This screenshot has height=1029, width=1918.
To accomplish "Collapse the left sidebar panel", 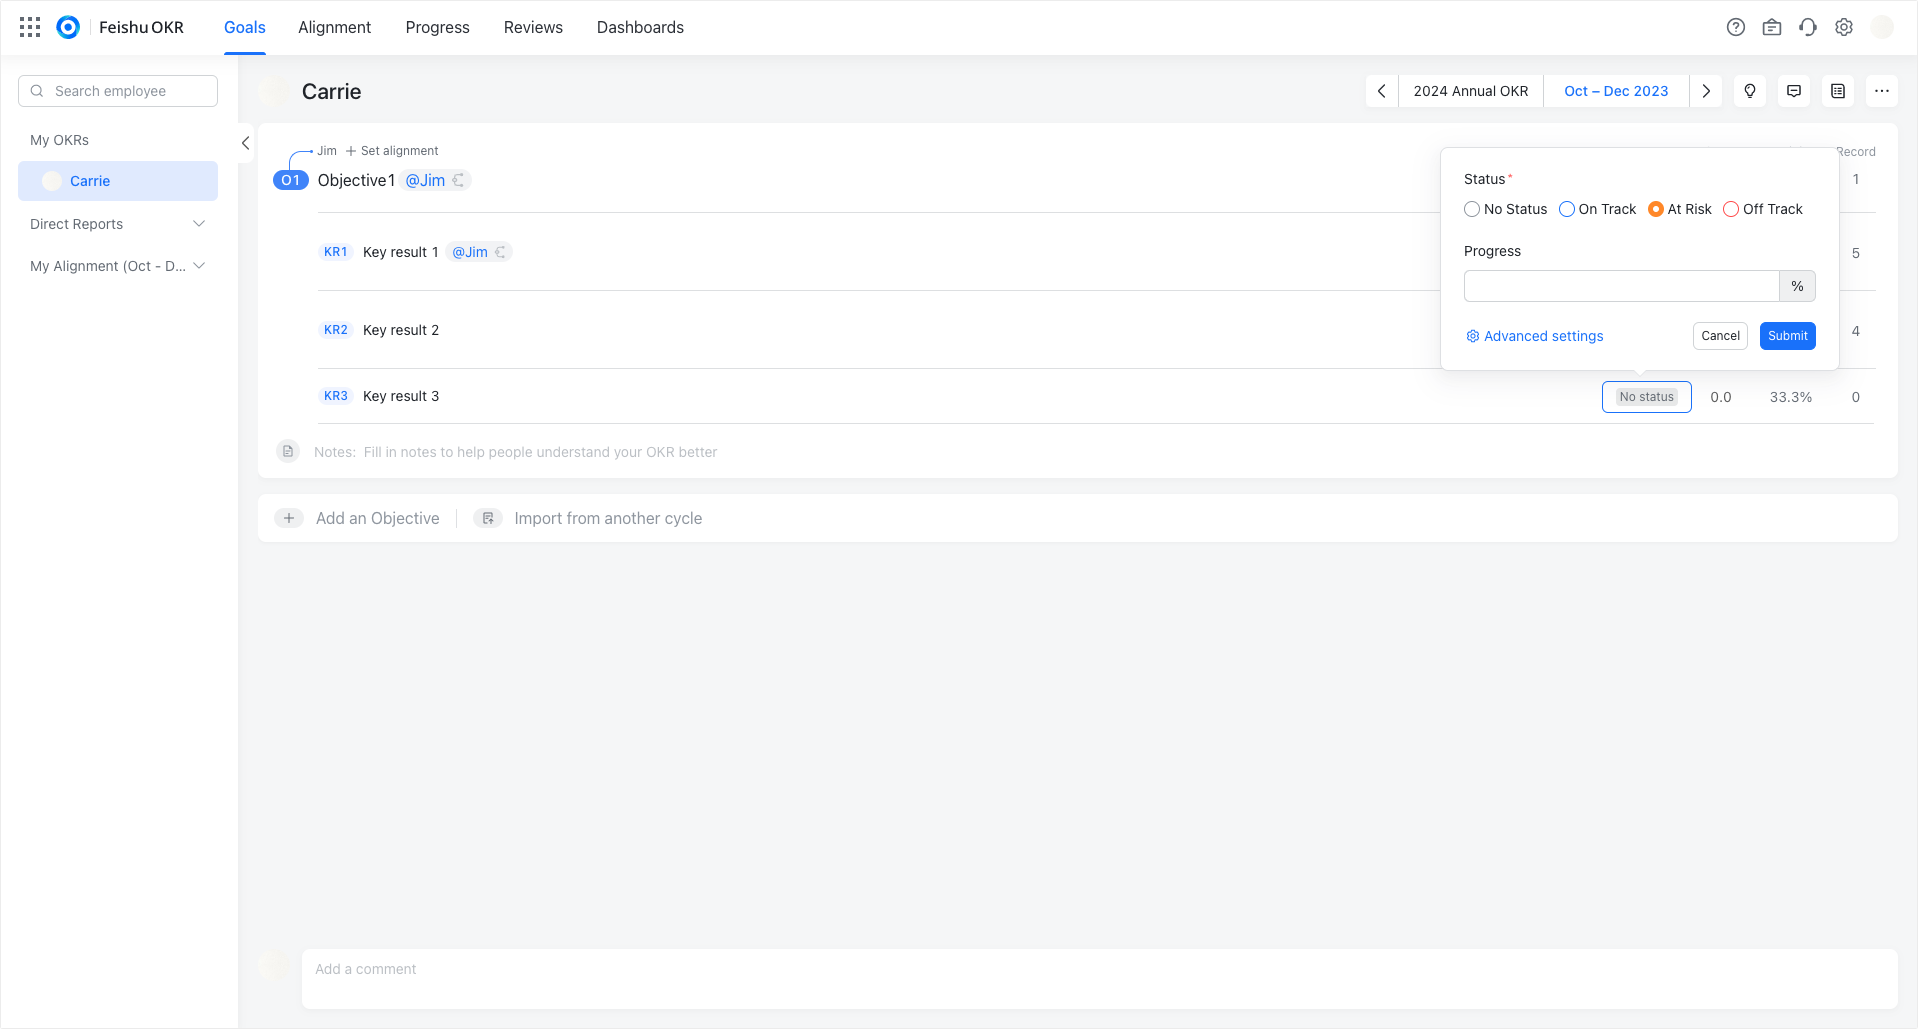I will (245, 143).
